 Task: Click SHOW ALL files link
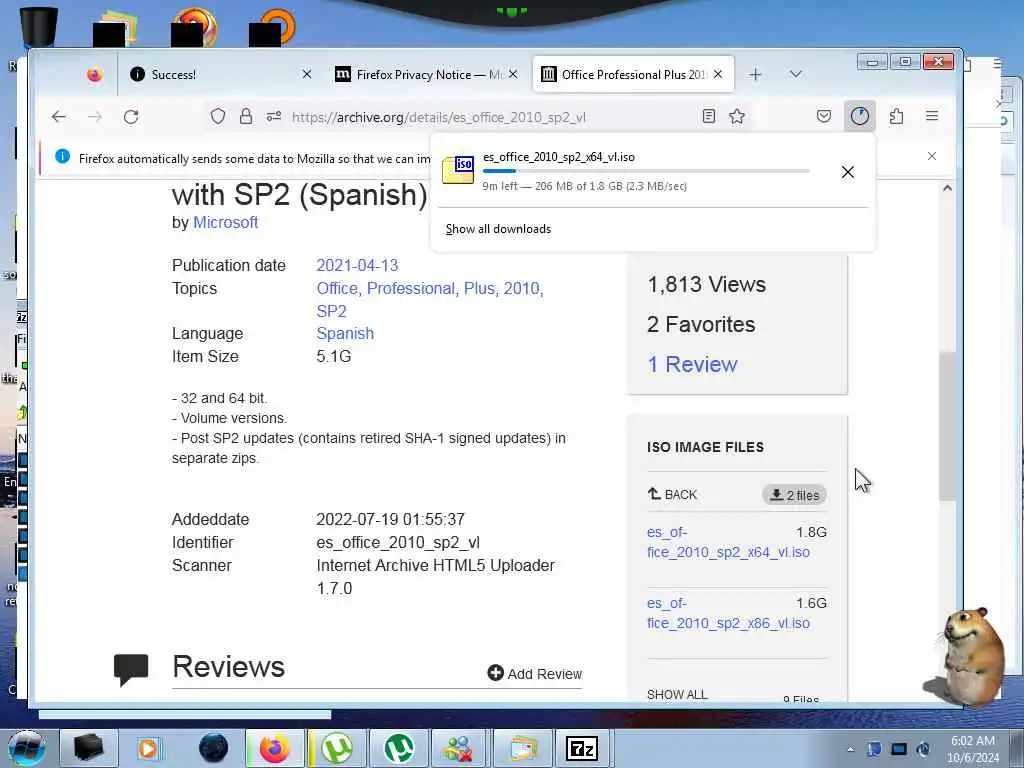[x=677, y=694]
